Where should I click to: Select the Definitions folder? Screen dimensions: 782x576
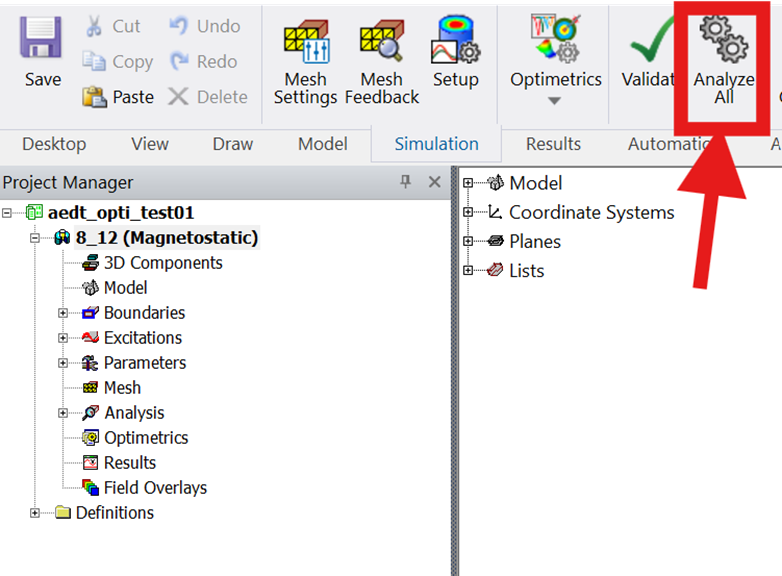click(x=115, y=513)
